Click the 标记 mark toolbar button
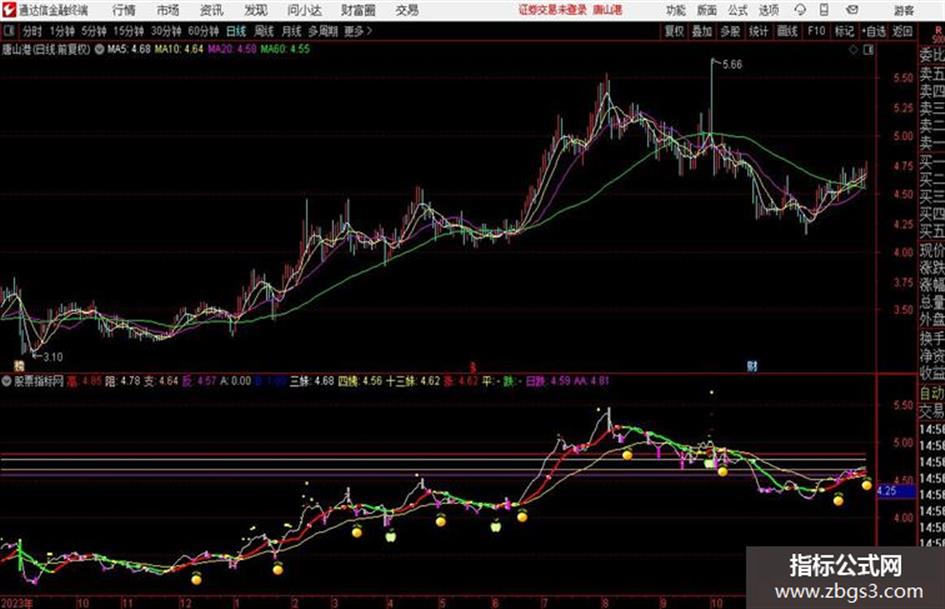The image size is (945, 609). coord(844,31)
